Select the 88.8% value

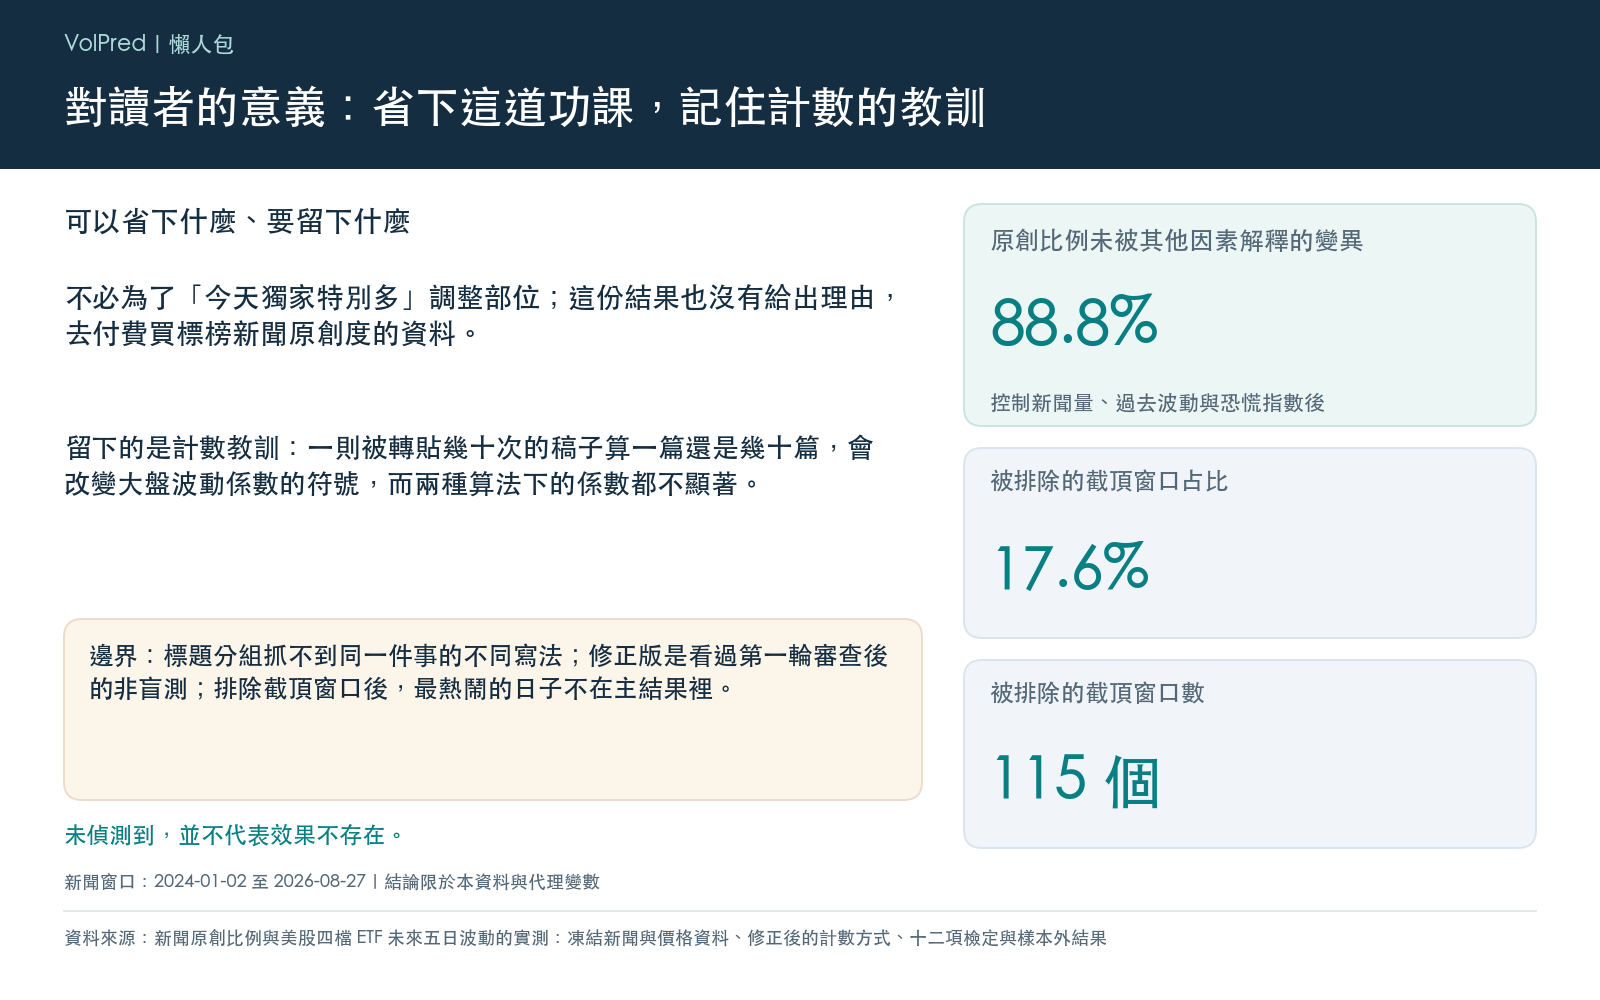(x=1074, y=322)
